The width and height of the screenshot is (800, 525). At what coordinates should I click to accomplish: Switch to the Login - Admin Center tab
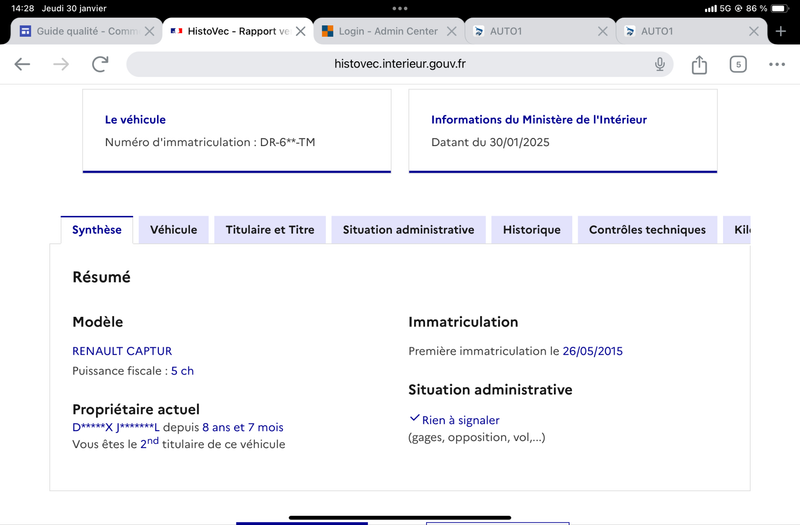pos(382,31)
